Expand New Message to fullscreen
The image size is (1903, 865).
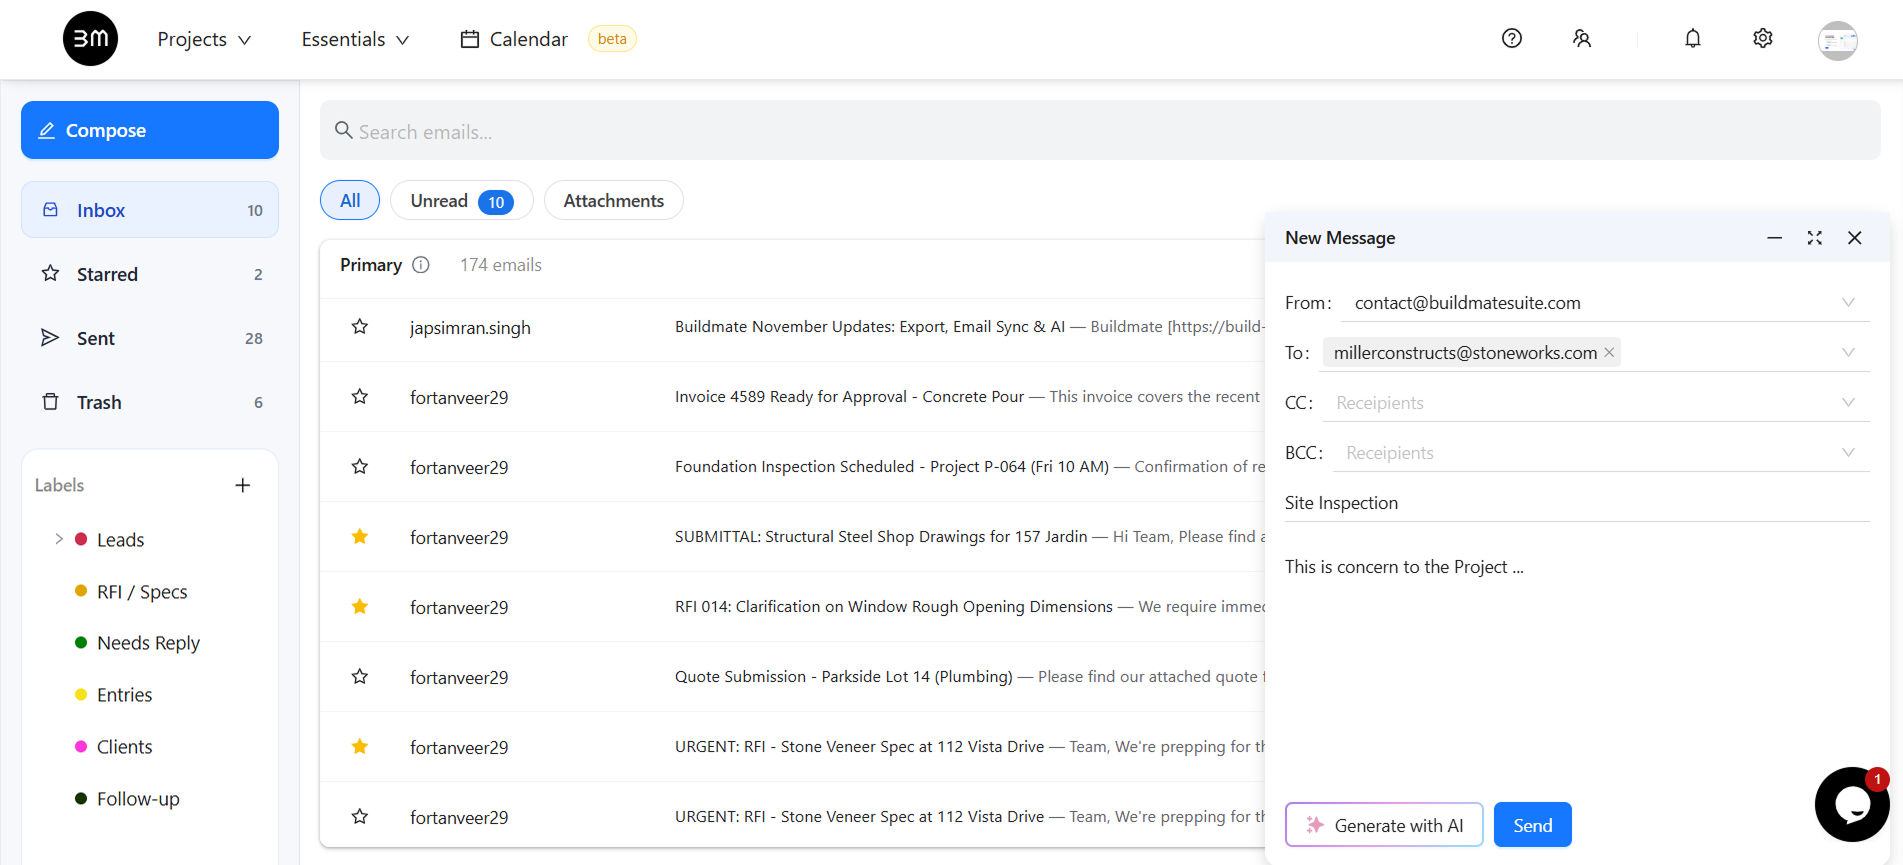pos(1815,238)
